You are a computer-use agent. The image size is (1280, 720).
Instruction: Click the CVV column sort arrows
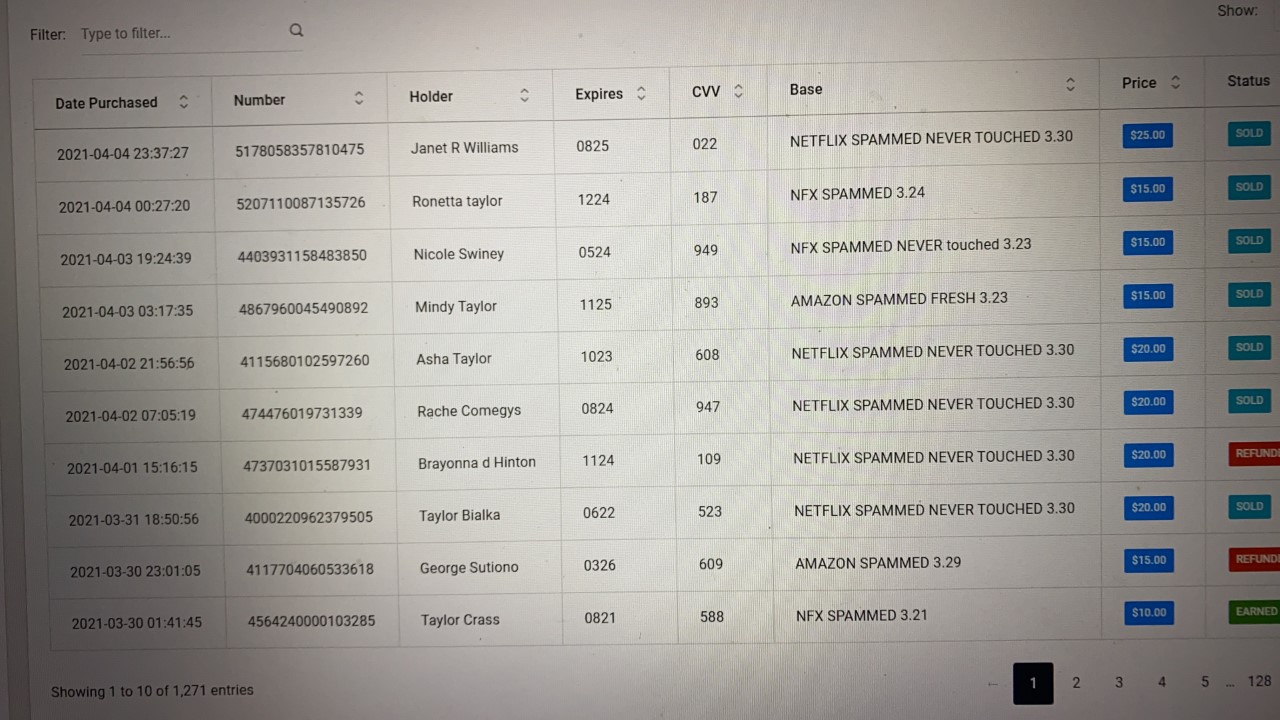pos(738,91)
